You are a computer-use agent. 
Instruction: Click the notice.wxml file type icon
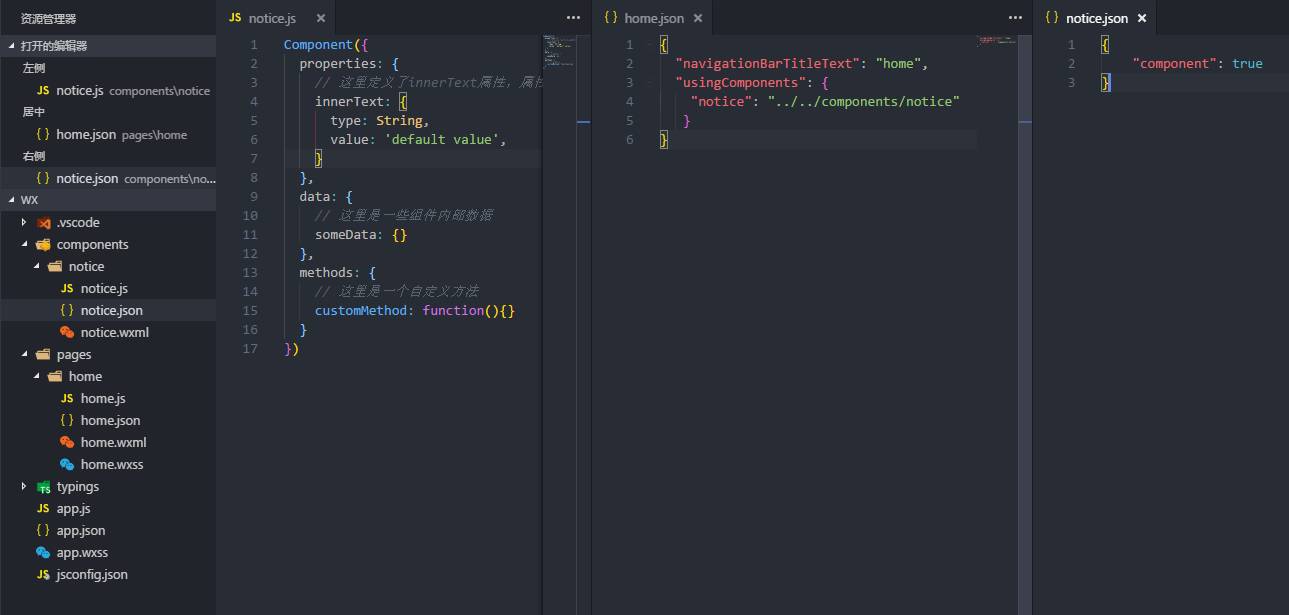click(67, 332)
